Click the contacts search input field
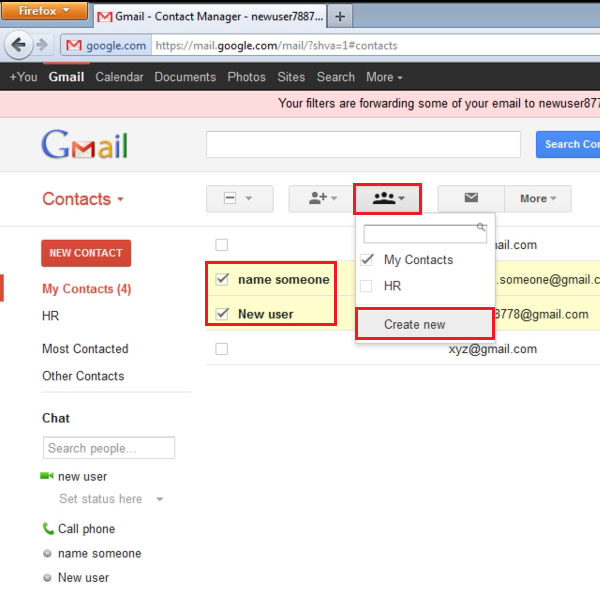Image resolution: width=600 pixels, height=600 pixels. [x=363, y=144]
